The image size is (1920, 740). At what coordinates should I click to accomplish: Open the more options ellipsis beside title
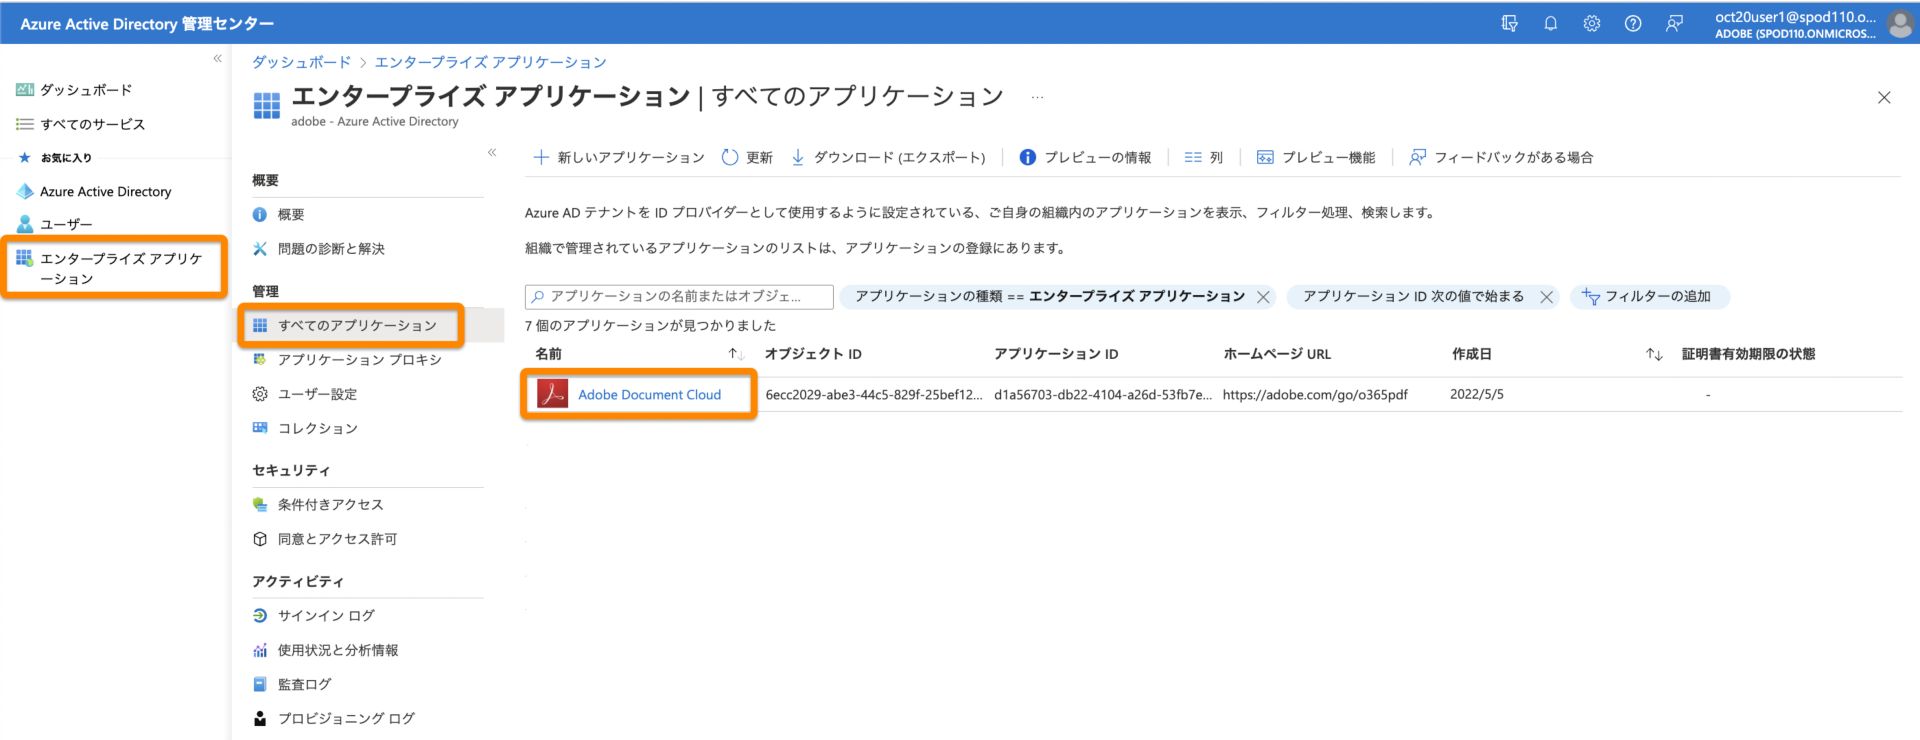click(1038, 97)
